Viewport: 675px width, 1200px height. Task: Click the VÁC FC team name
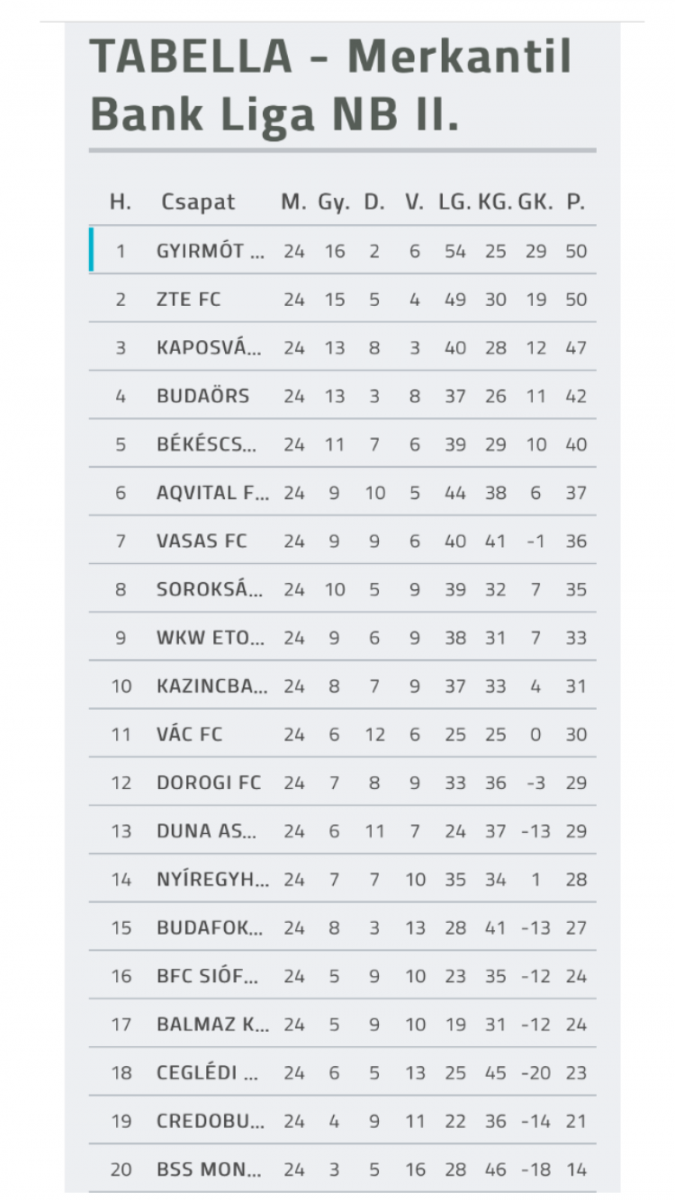coord(189,734)
